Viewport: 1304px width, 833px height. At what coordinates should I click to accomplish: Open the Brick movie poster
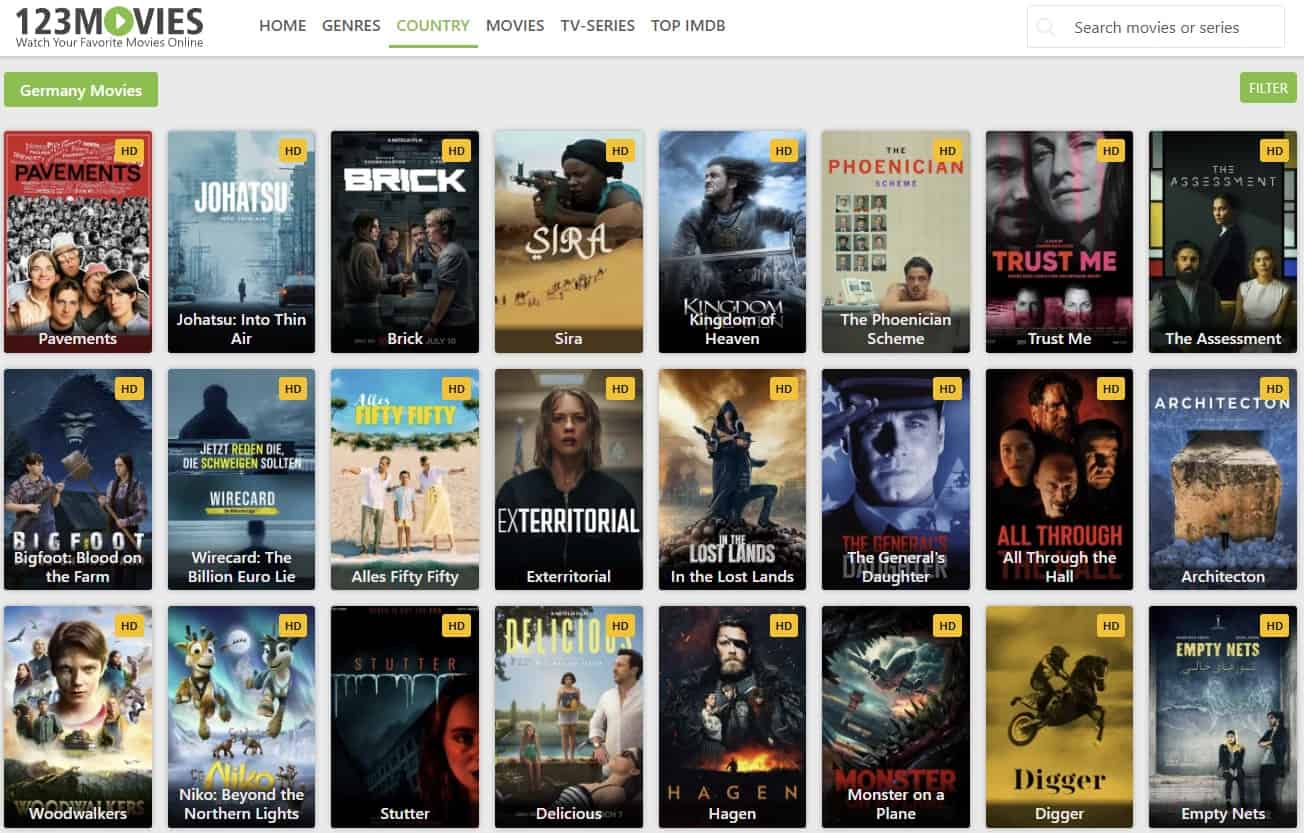pos(405,242)
